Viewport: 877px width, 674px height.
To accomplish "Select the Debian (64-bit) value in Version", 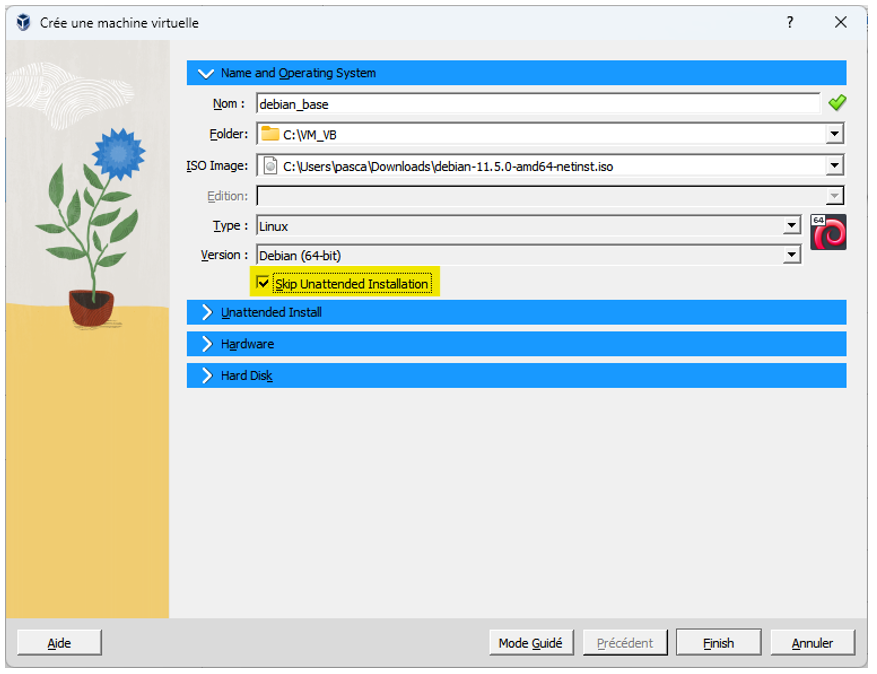I will [300, 256].
